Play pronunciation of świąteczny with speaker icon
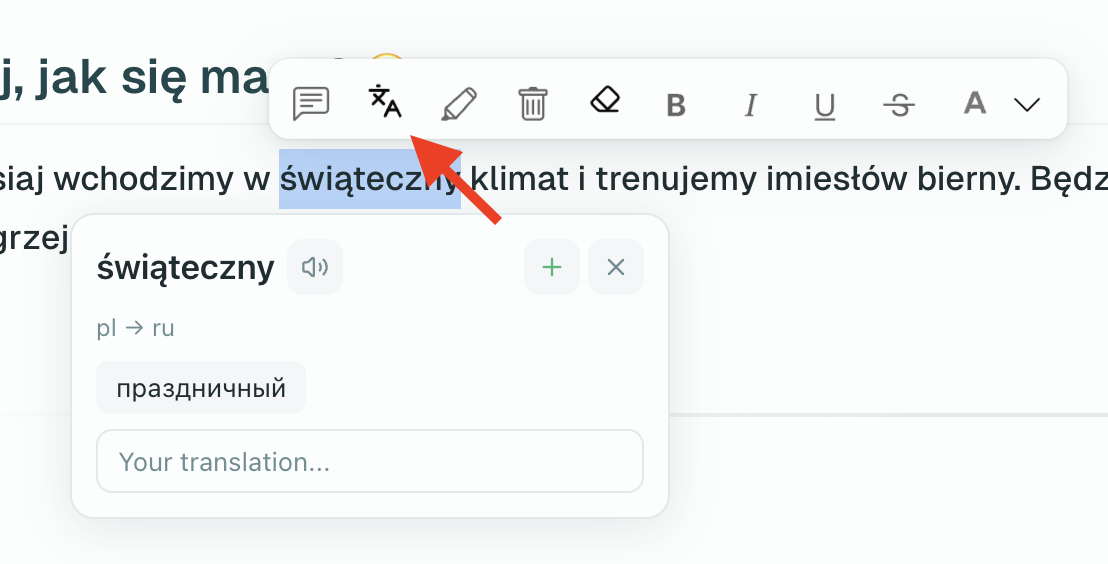1108x564 pixels. [315, 267]
